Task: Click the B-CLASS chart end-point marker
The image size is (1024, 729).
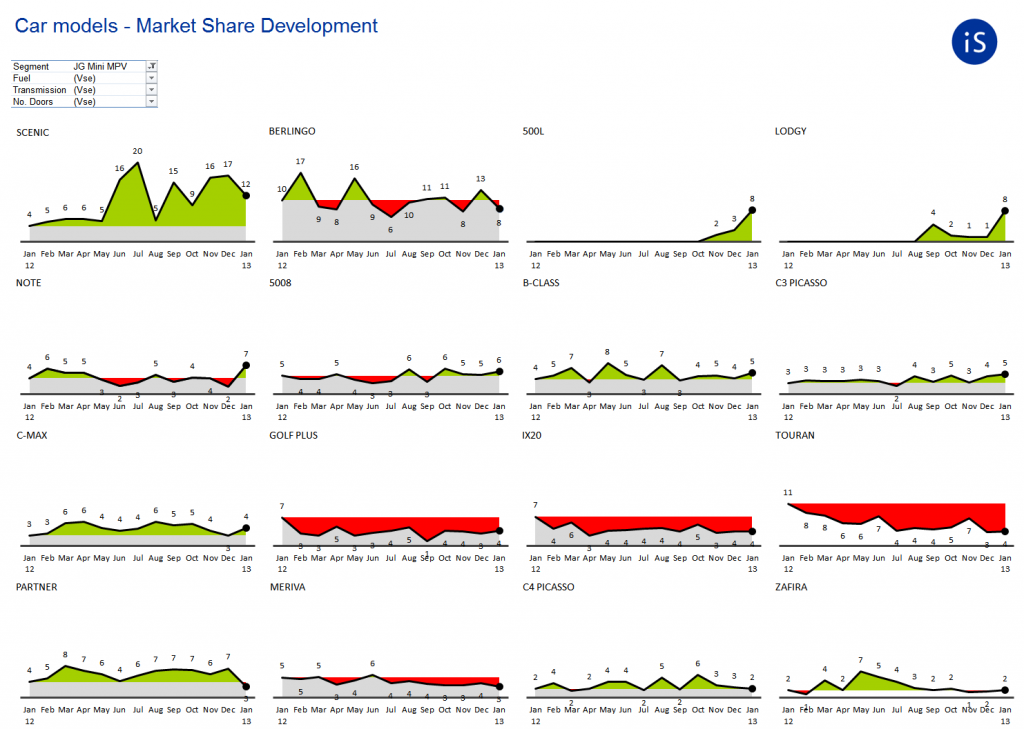Action: click(752, 373)
